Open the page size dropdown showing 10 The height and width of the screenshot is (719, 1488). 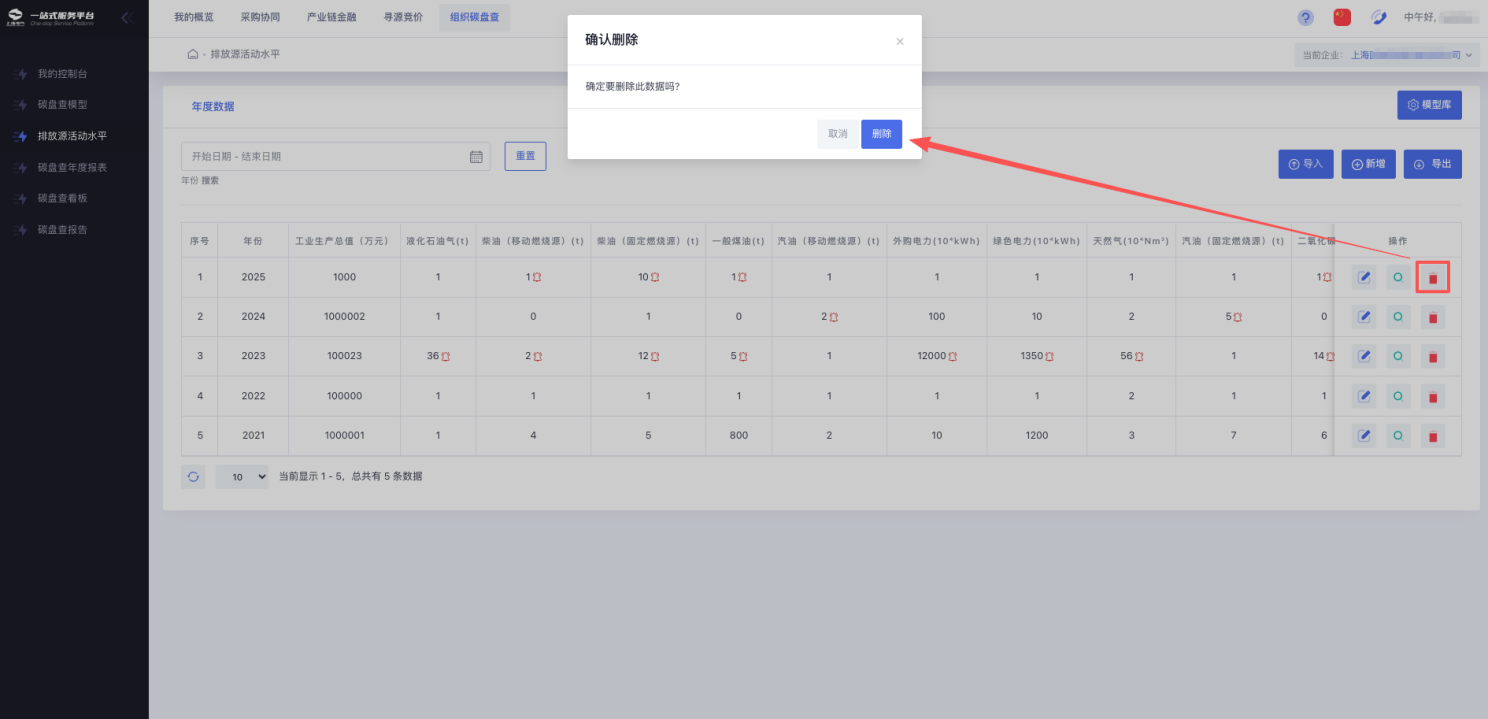point(242,477)
